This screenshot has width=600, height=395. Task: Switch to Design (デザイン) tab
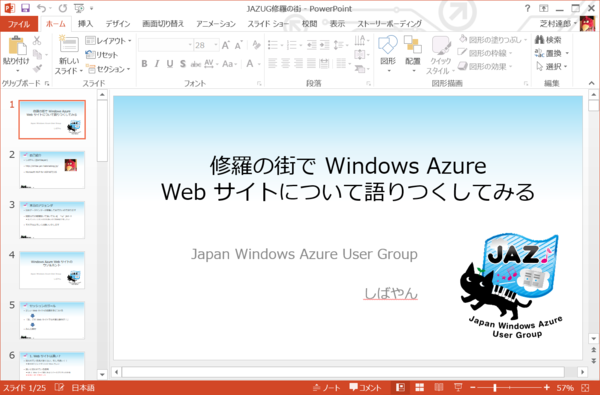coord(118,24)
